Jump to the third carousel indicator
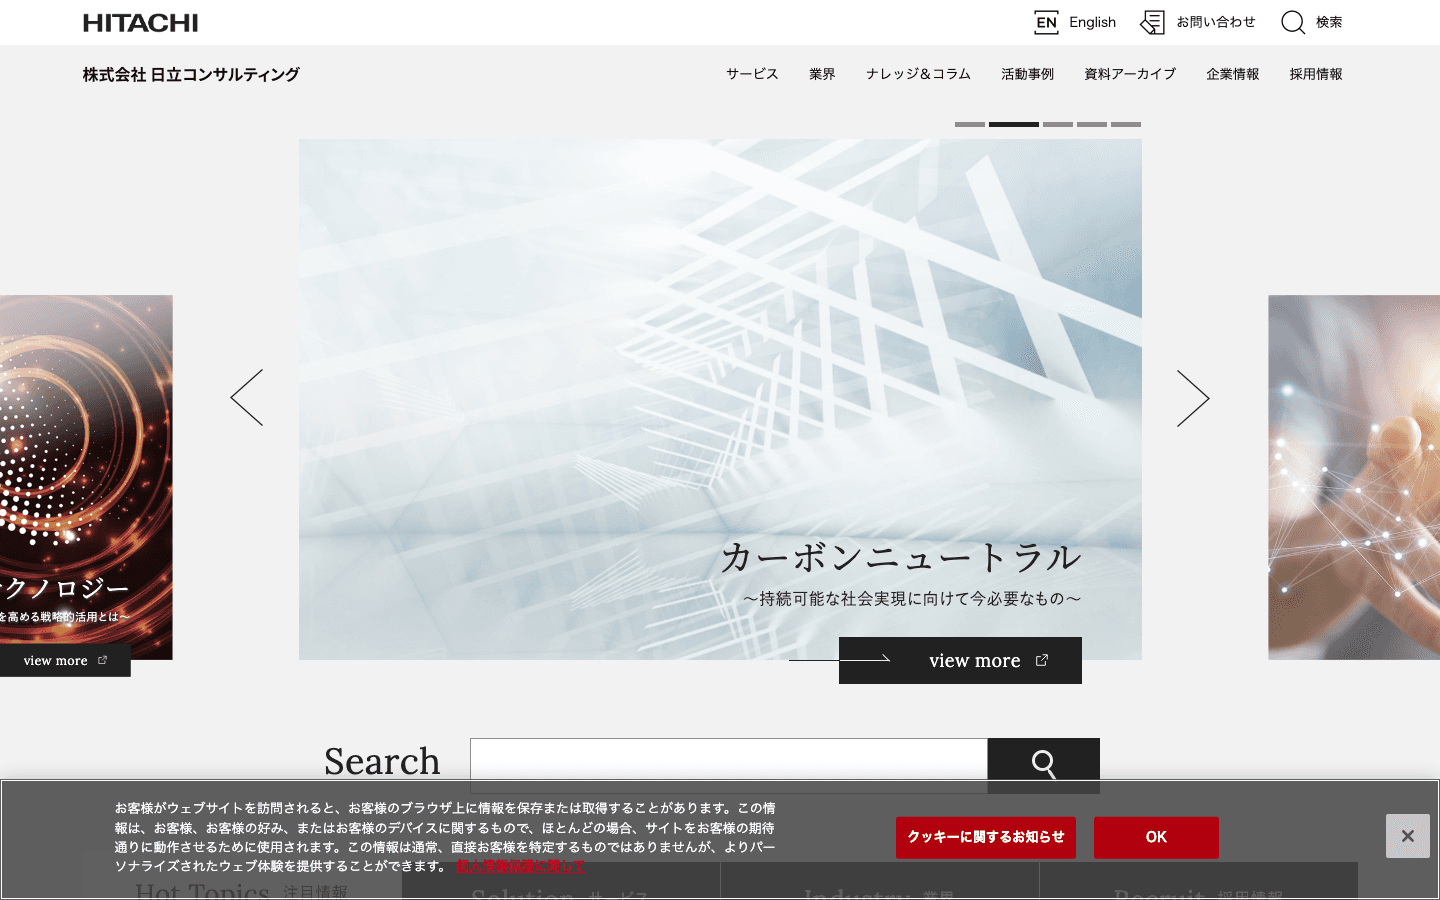The image size is (1440, 900). tap(1058, 124)
